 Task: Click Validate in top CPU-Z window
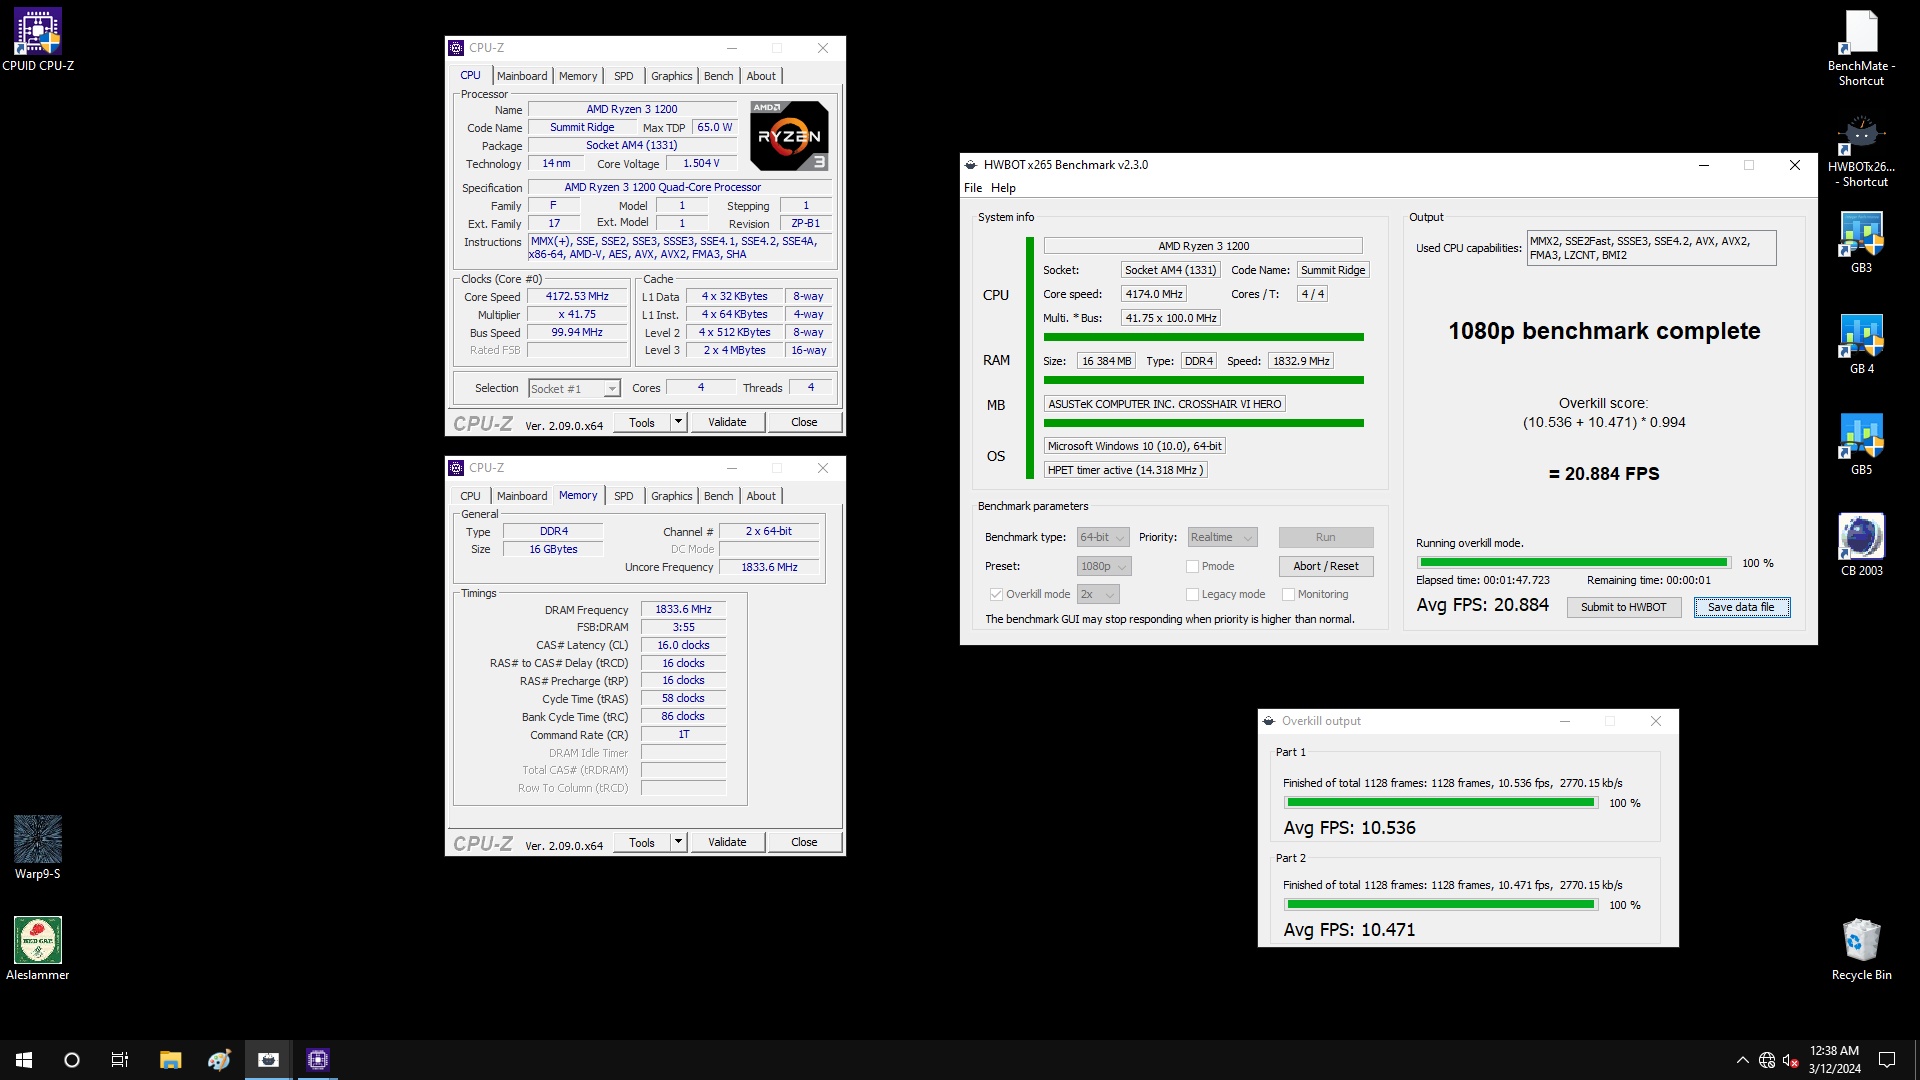click(727, 422)
